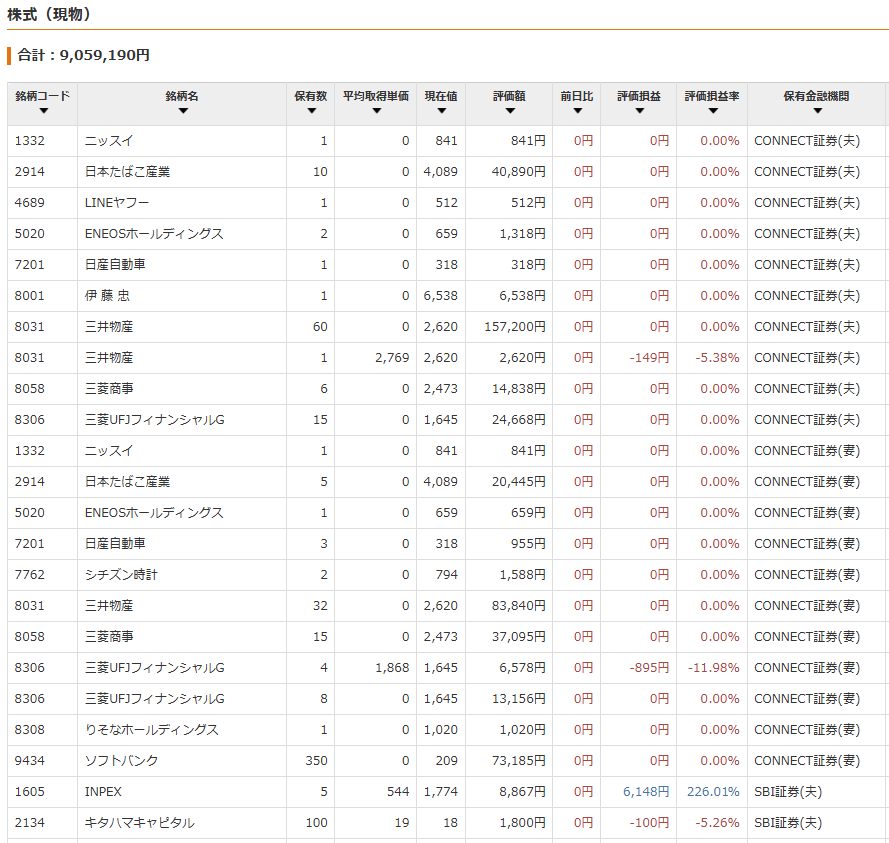Click CONNECT証券(妻) in ソフトバンク row
This screenshot has height=843, width=889.
816,761
